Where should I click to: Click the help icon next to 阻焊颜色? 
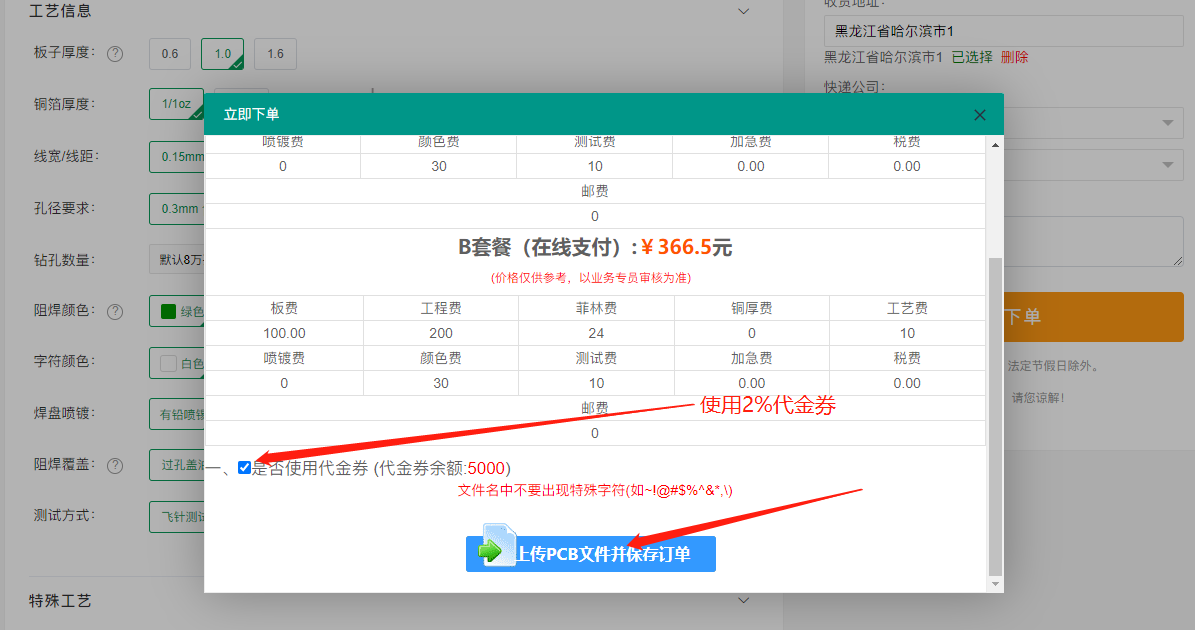[115, 311]
